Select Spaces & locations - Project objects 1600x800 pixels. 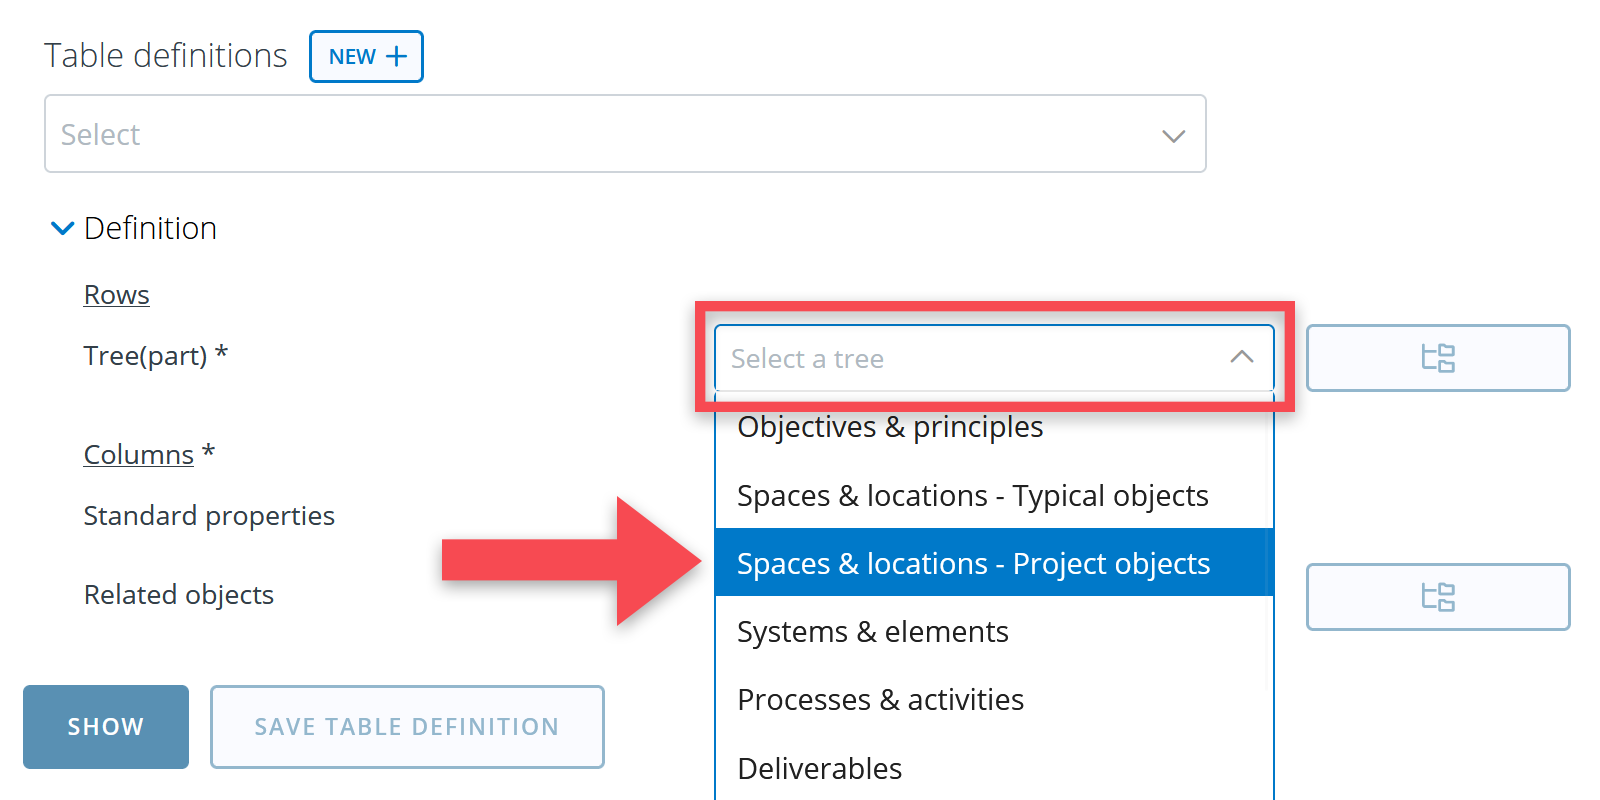pos(973,564)
